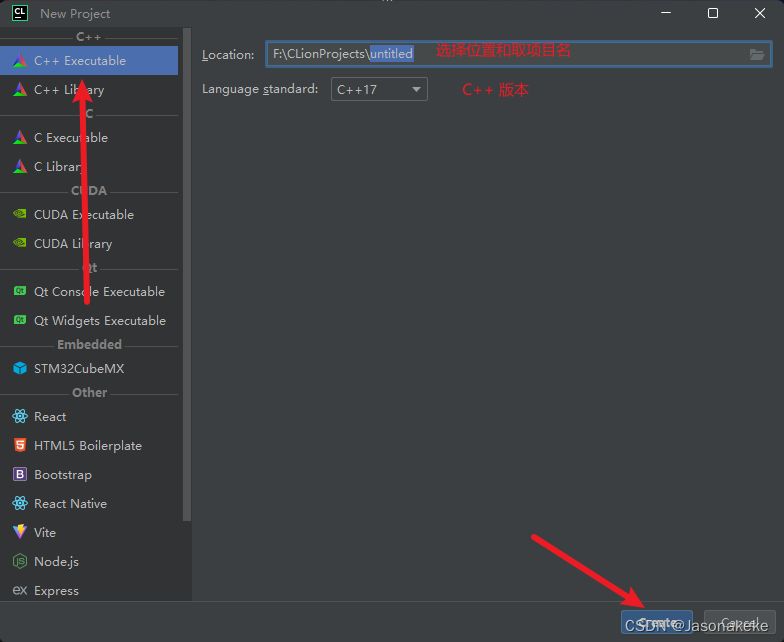Click the Cancel button
784x642 pixels.
pos(740,622)
